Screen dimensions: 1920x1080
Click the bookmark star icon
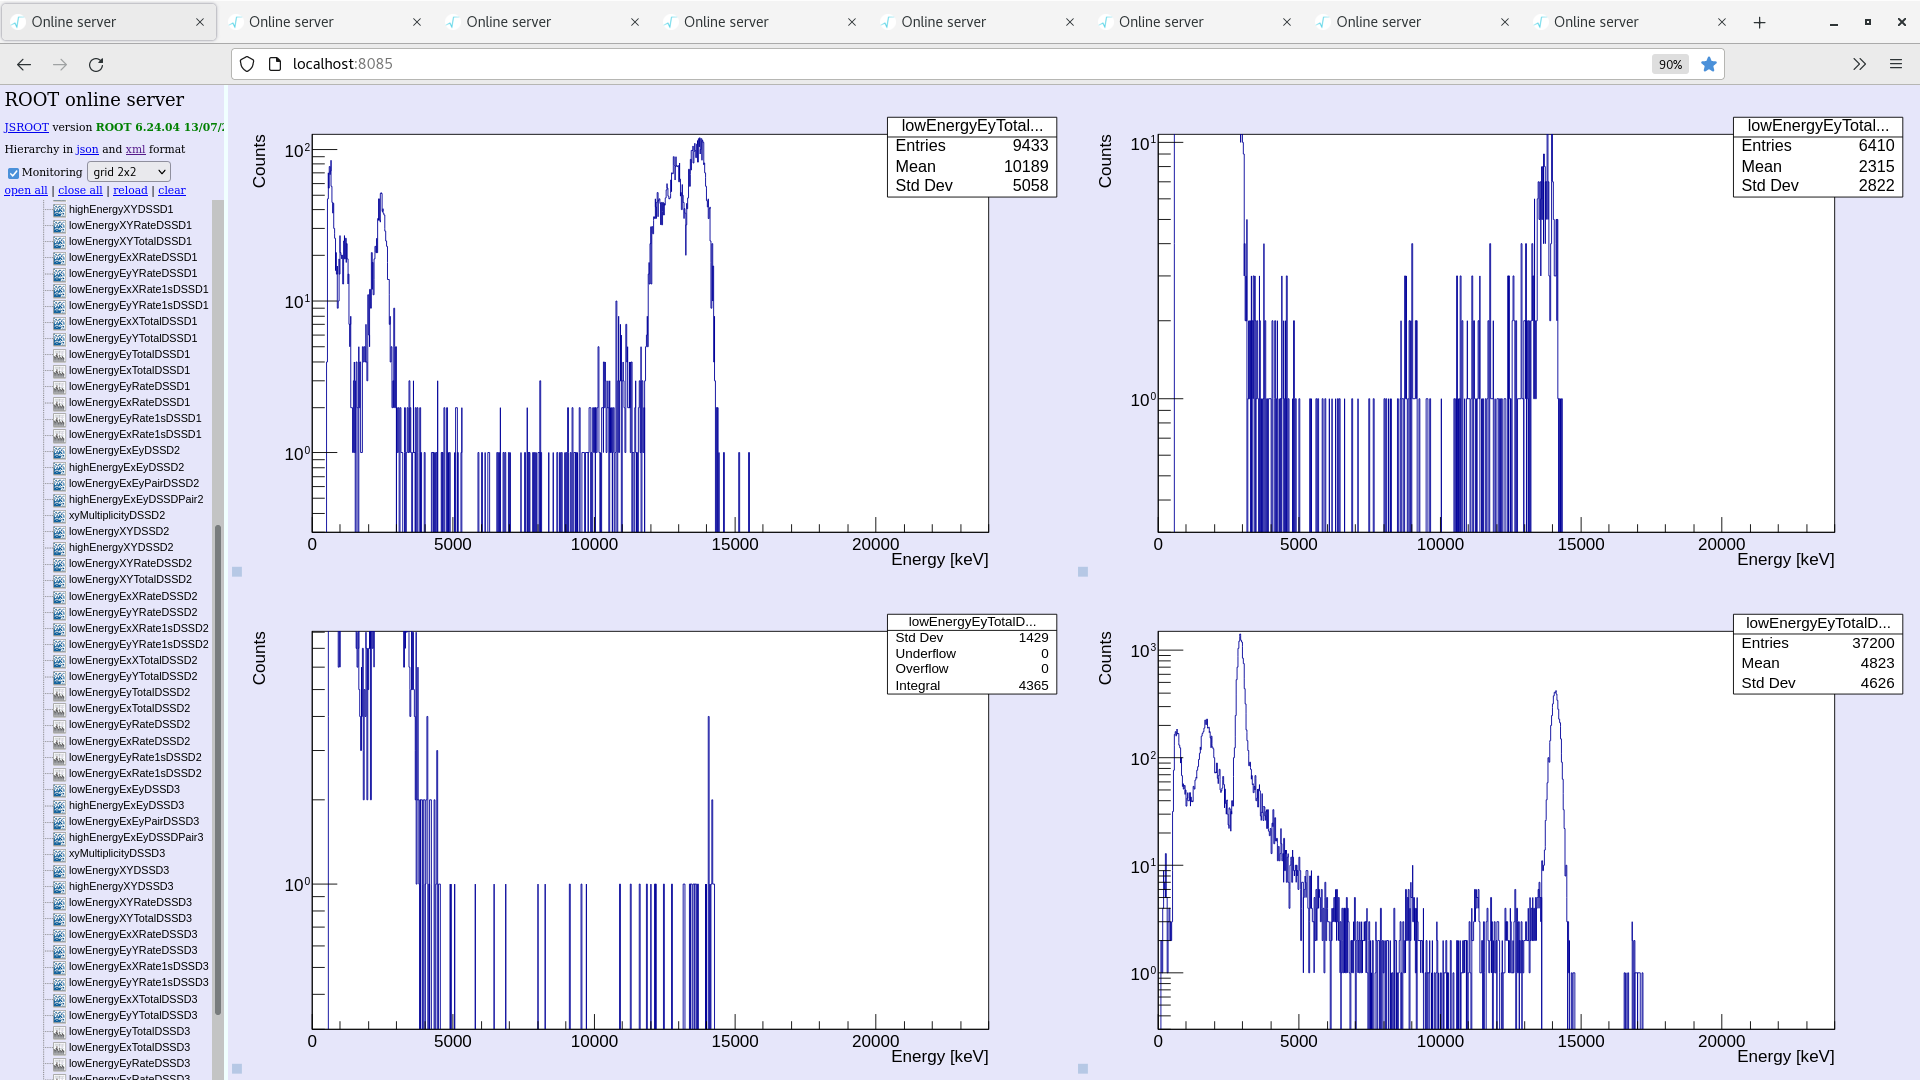click(1709, 64)
